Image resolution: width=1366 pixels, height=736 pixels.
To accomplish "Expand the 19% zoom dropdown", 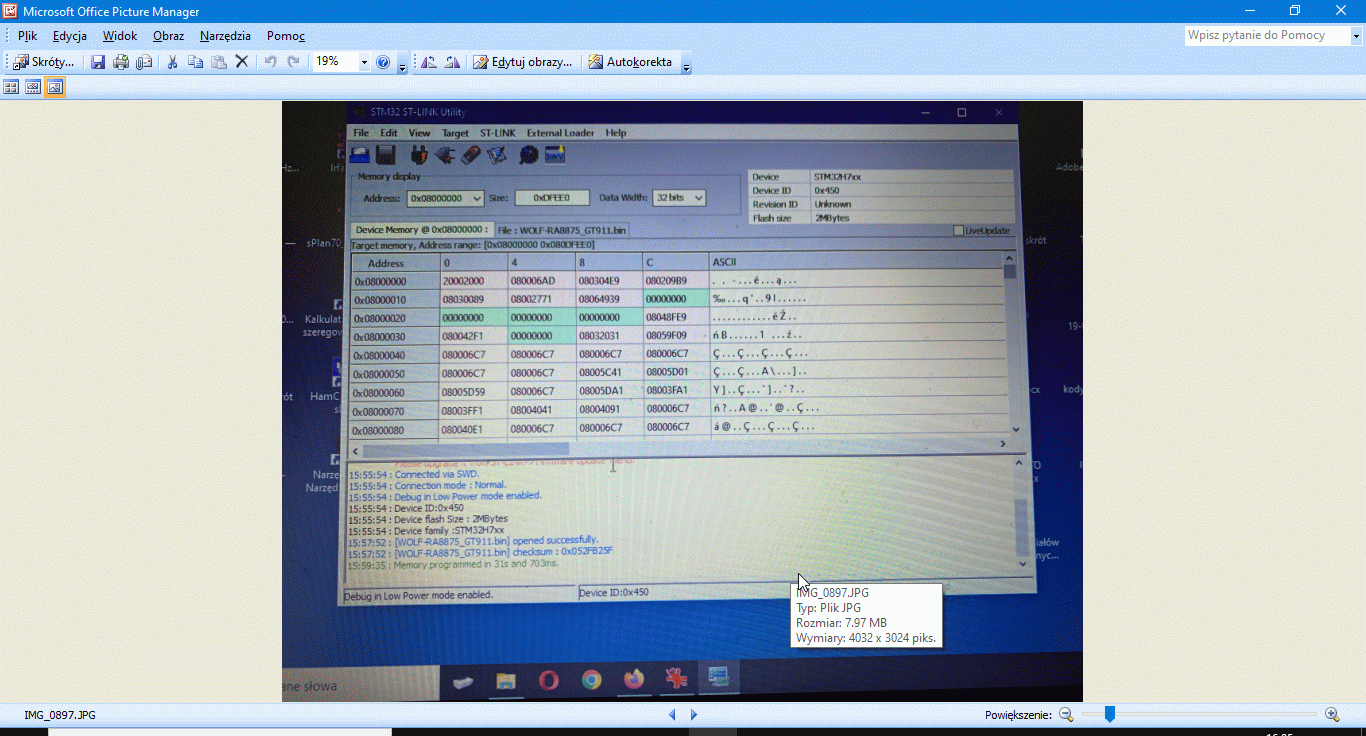I will click(x=364, y=62).
